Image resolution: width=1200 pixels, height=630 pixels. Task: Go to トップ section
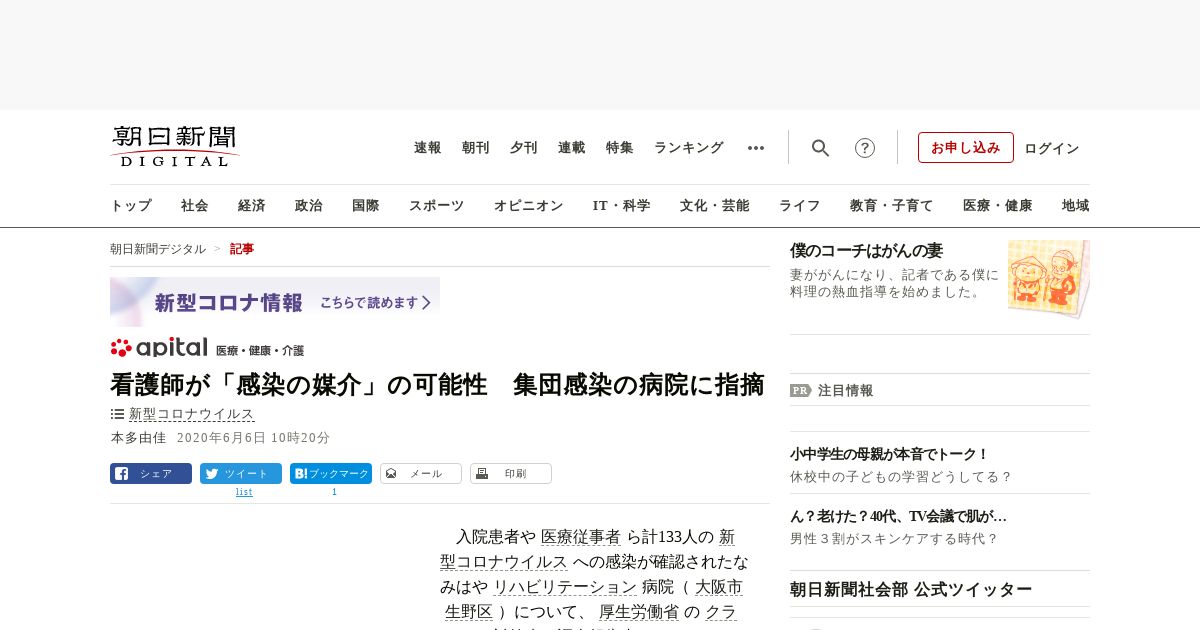131,206
